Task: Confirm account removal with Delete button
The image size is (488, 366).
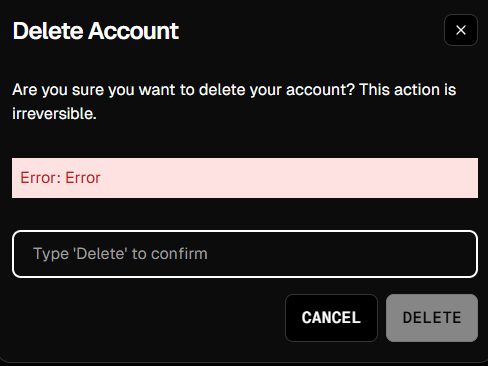Action: (x=432, y=318)
